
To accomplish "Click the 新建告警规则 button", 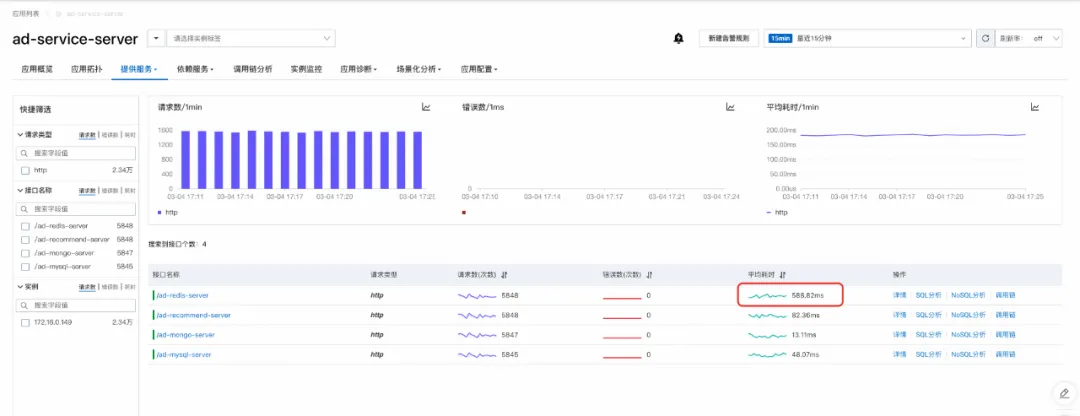I will coord(729,39).
